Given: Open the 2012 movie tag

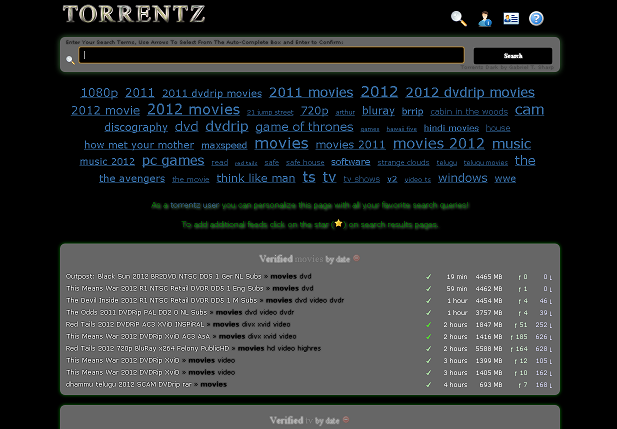Looking at the screenshot, I should 105,110.
